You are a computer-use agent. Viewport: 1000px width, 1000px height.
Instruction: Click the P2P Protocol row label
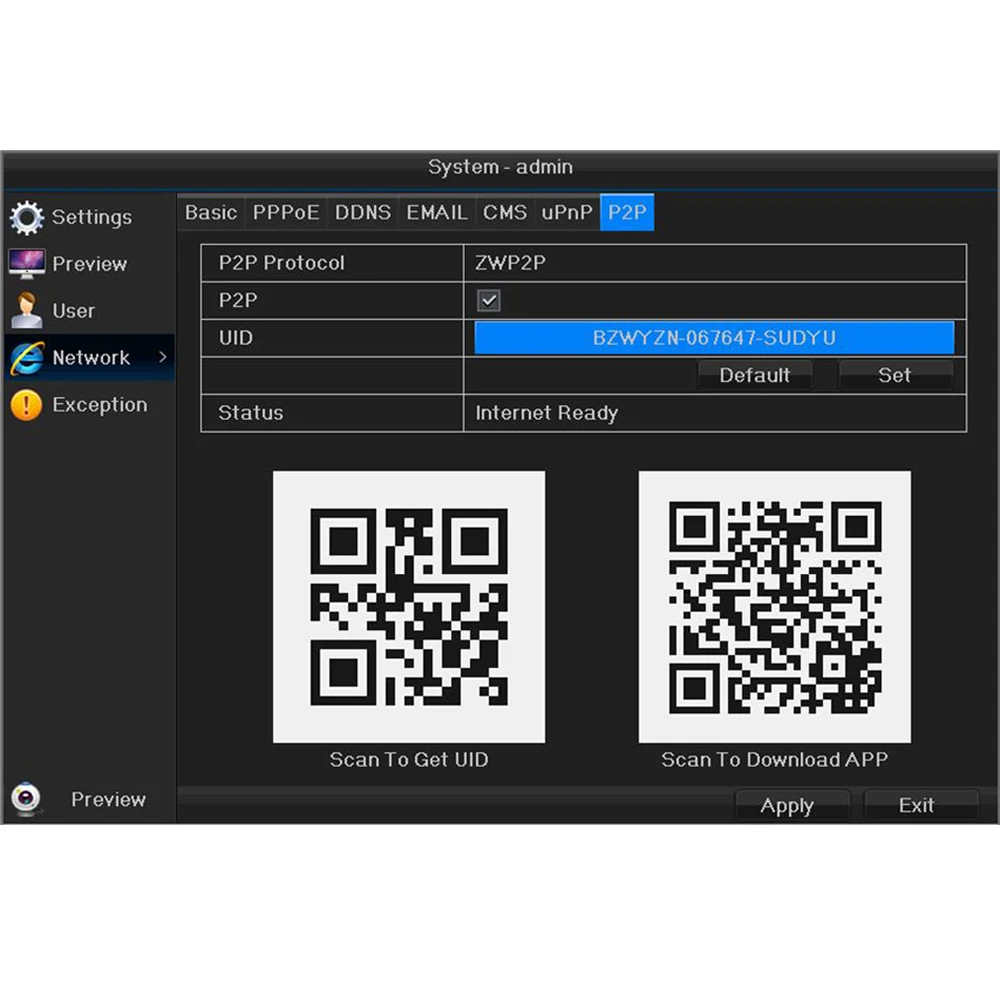coord(281,263)
